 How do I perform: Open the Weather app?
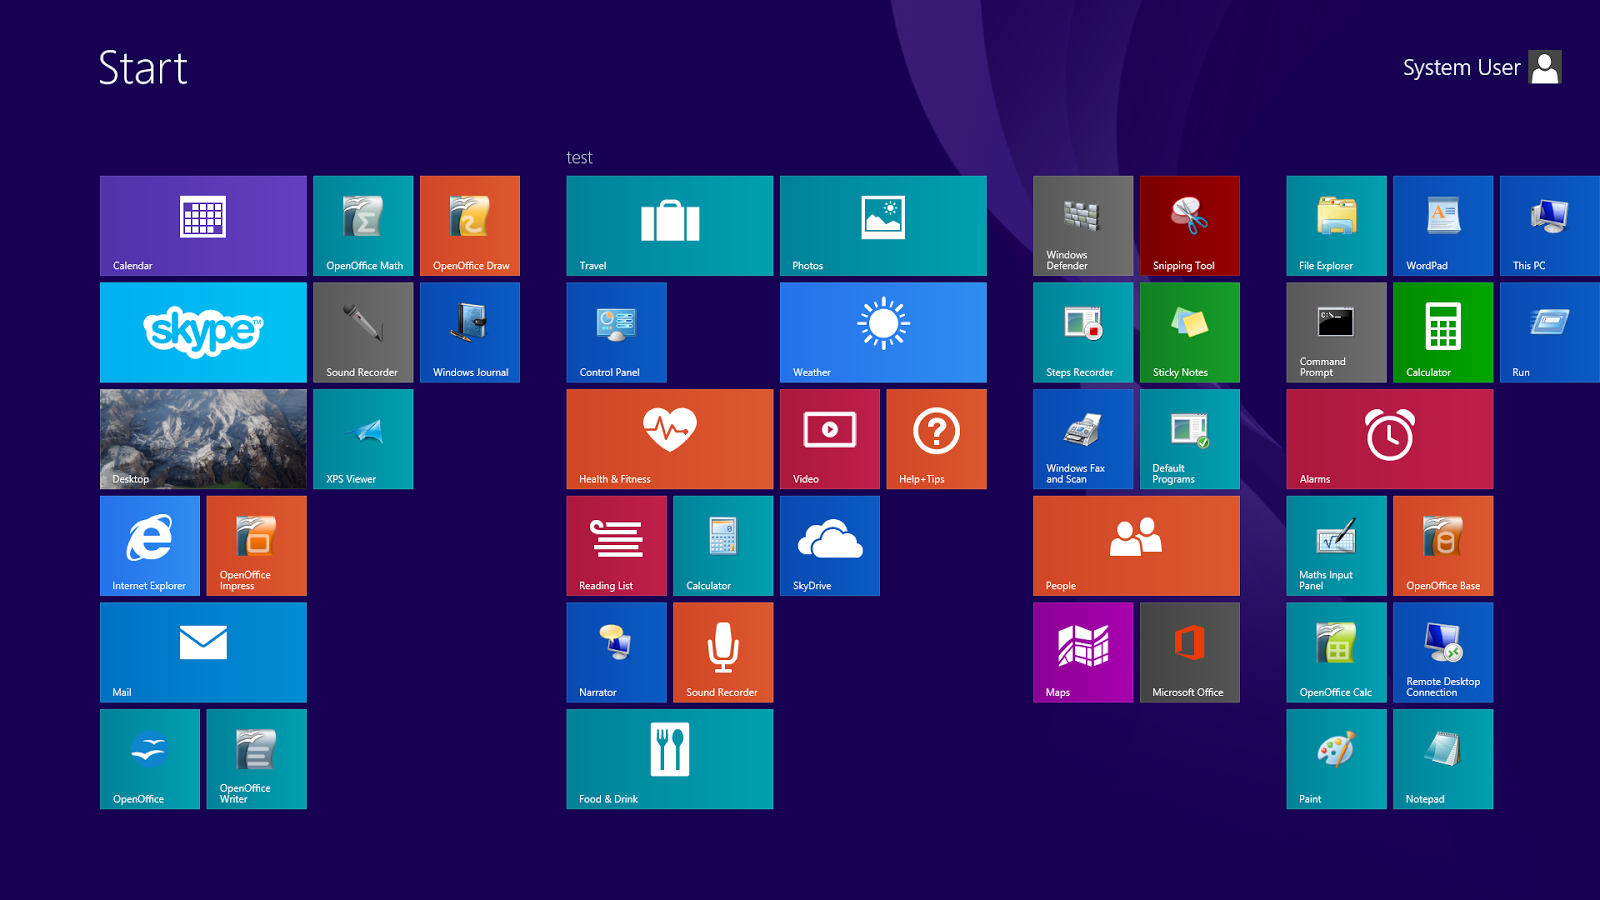tap(883, 332)
